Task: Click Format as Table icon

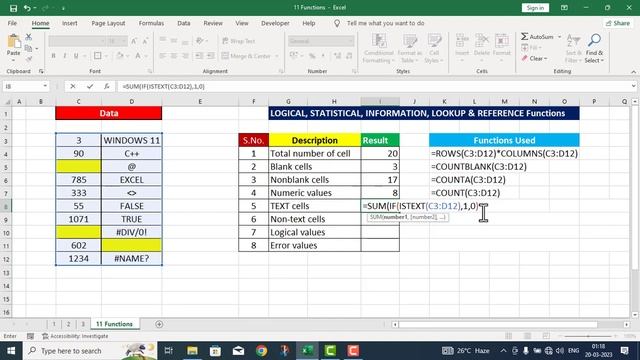Action: click(x=409, y=41)
